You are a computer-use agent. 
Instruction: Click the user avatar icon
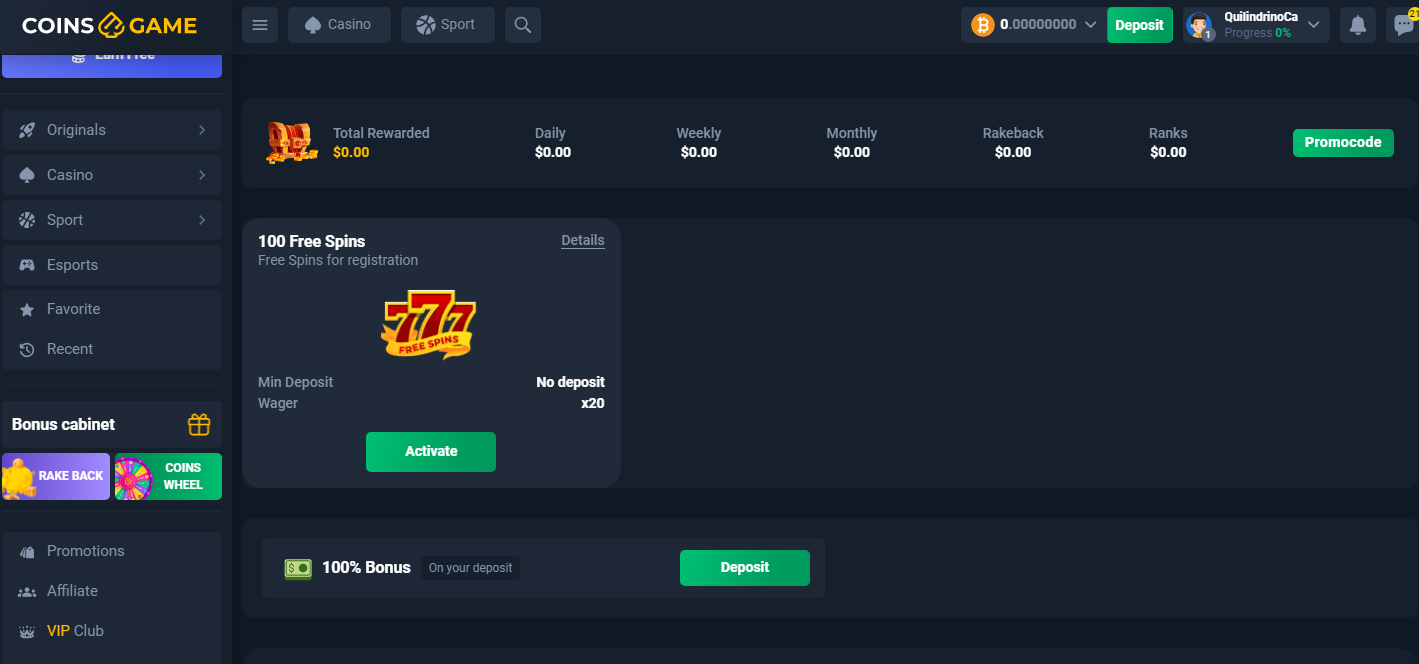1199,26
